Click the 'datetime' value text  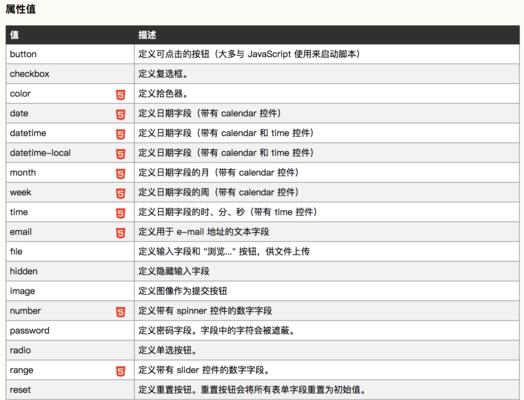click(28, 133)
